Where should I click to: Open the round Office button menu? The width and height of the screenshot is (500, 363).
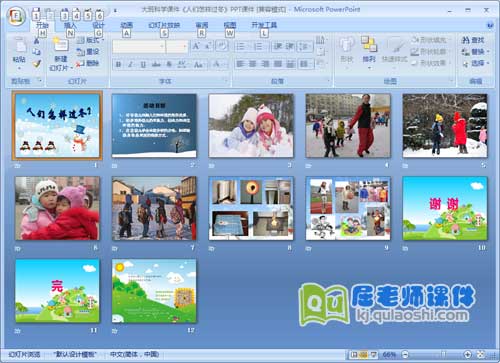point(17,16)
